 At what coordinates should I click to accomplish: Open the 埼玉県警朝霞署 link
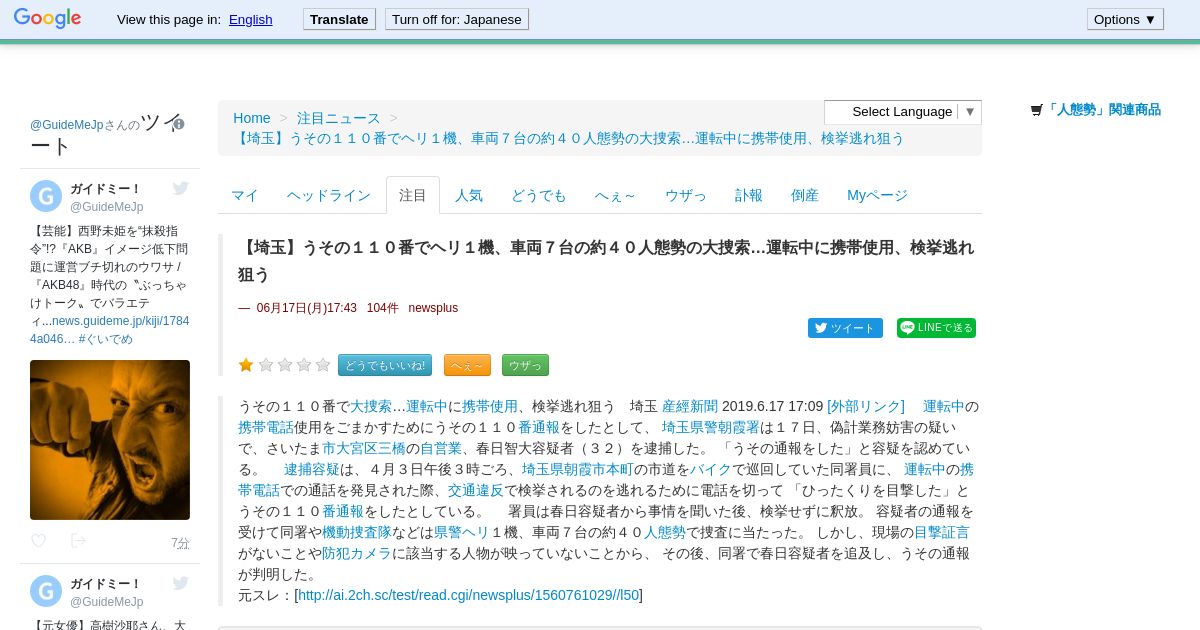711,427
